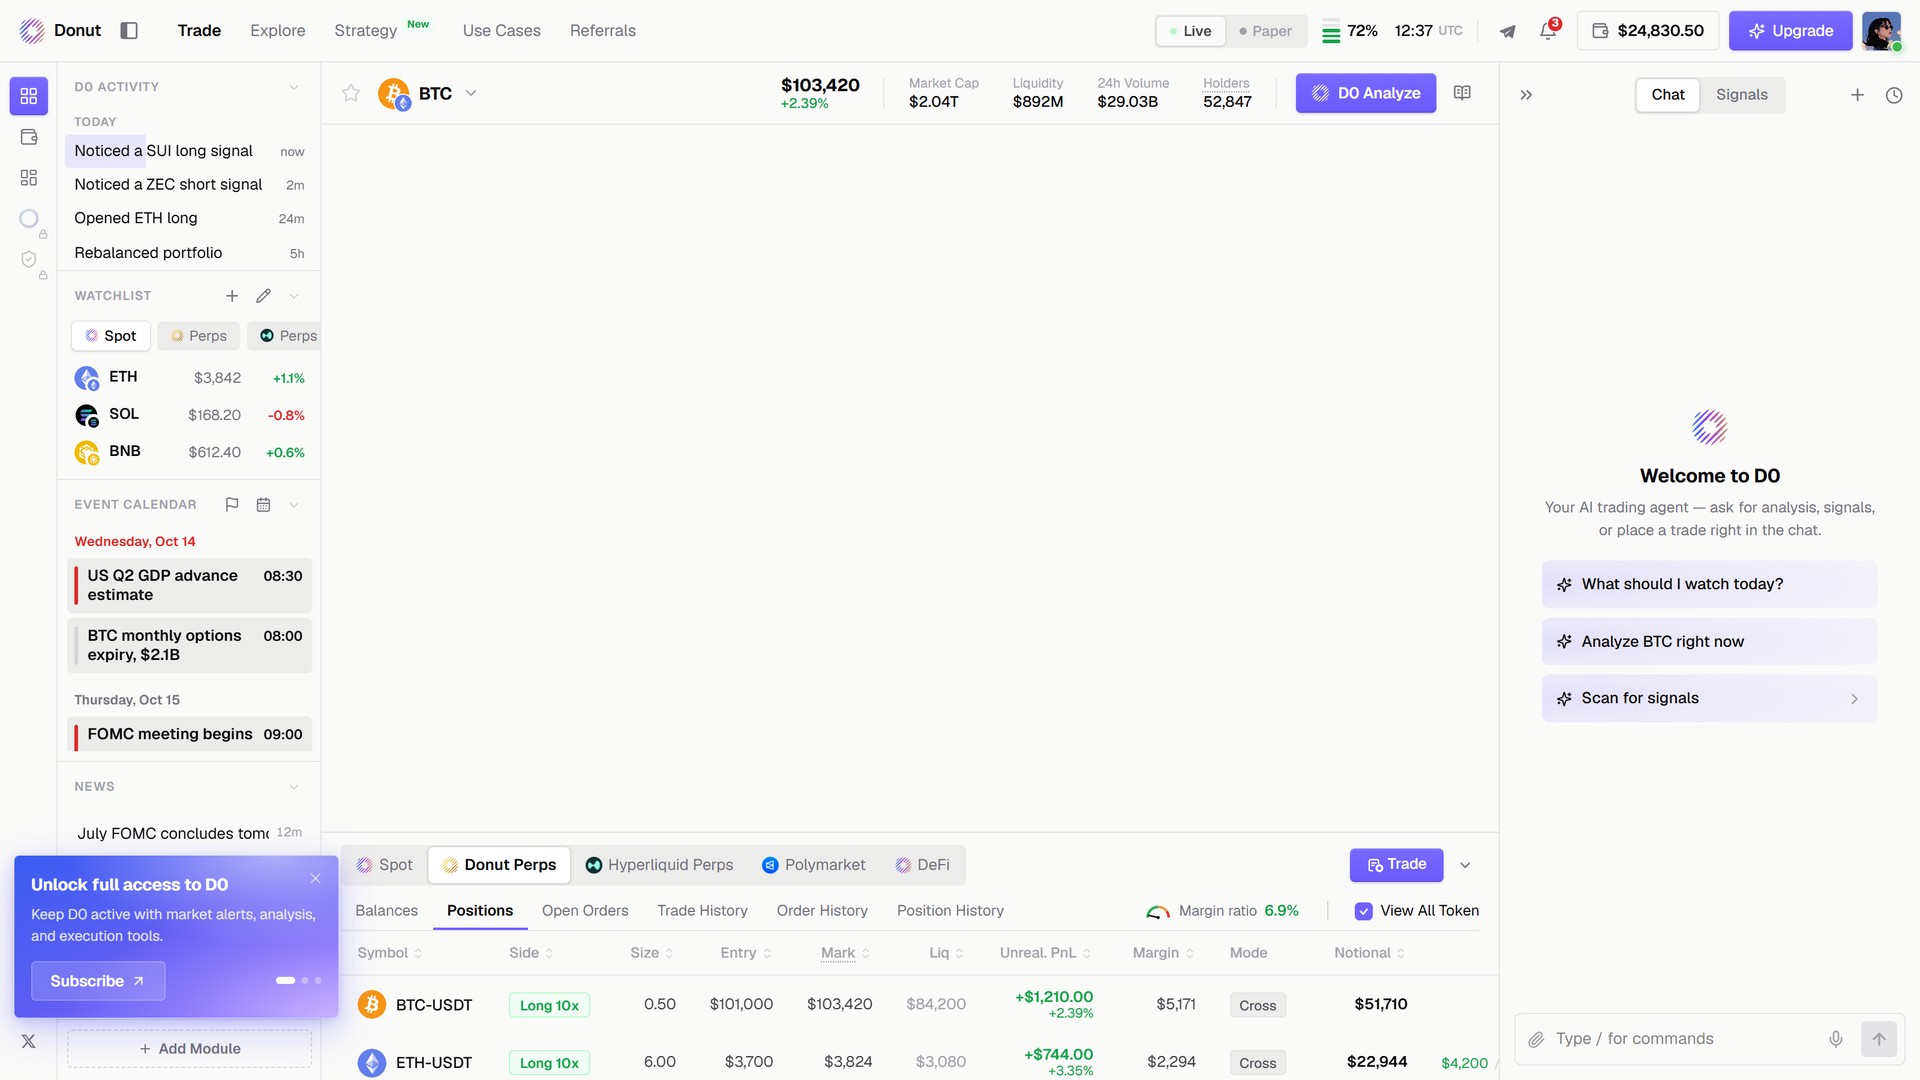1920x1080 pixels.
Task: Favorite BTC with the star icon
Action: click(351, 93)
